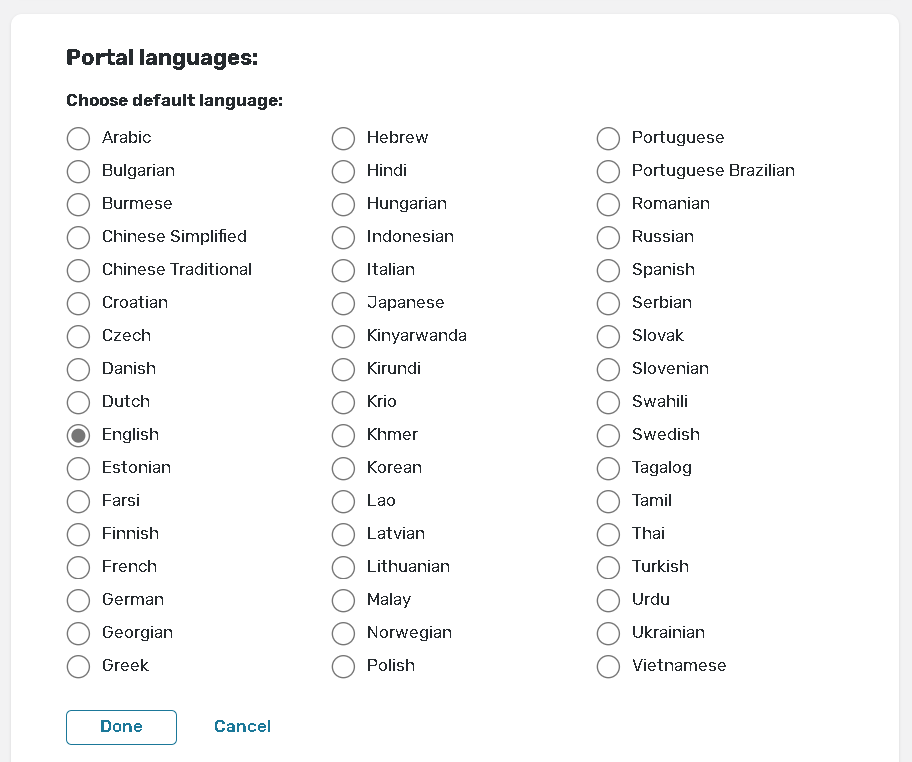Choose the Chinese Simplified radio option
This screenshot has width=912, height=762.
pyautogui.click(x=79, y=237)
